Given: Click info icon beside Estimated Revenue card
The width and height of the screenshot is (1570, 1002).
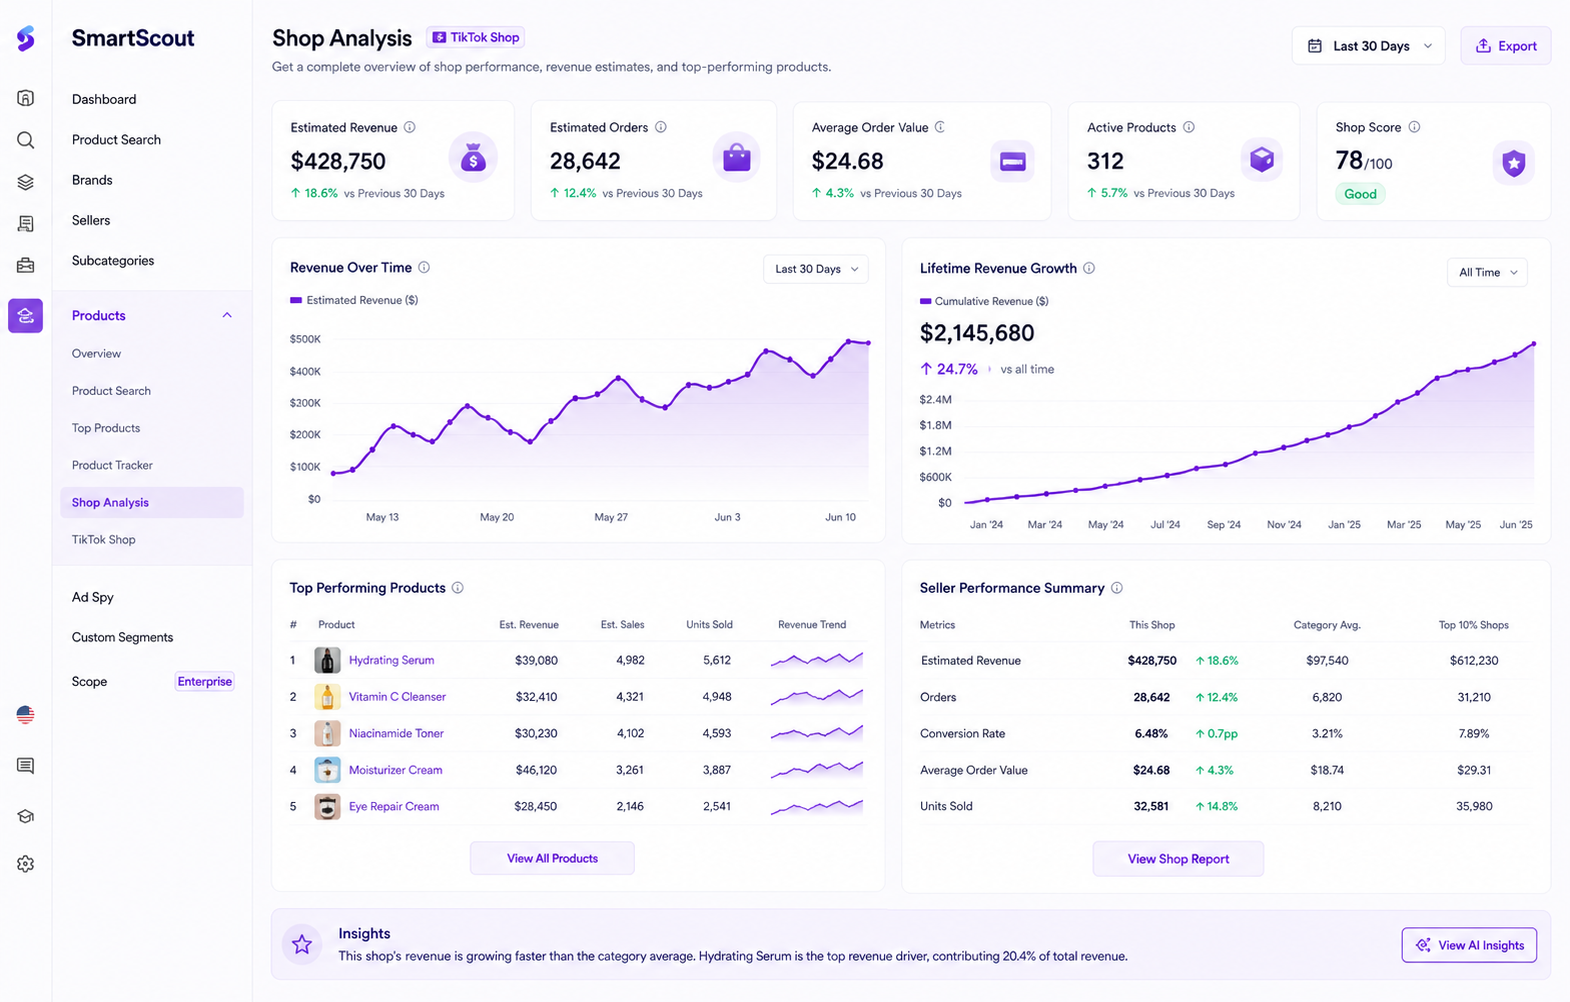Looking at the screenshot, I should point(410,127).
